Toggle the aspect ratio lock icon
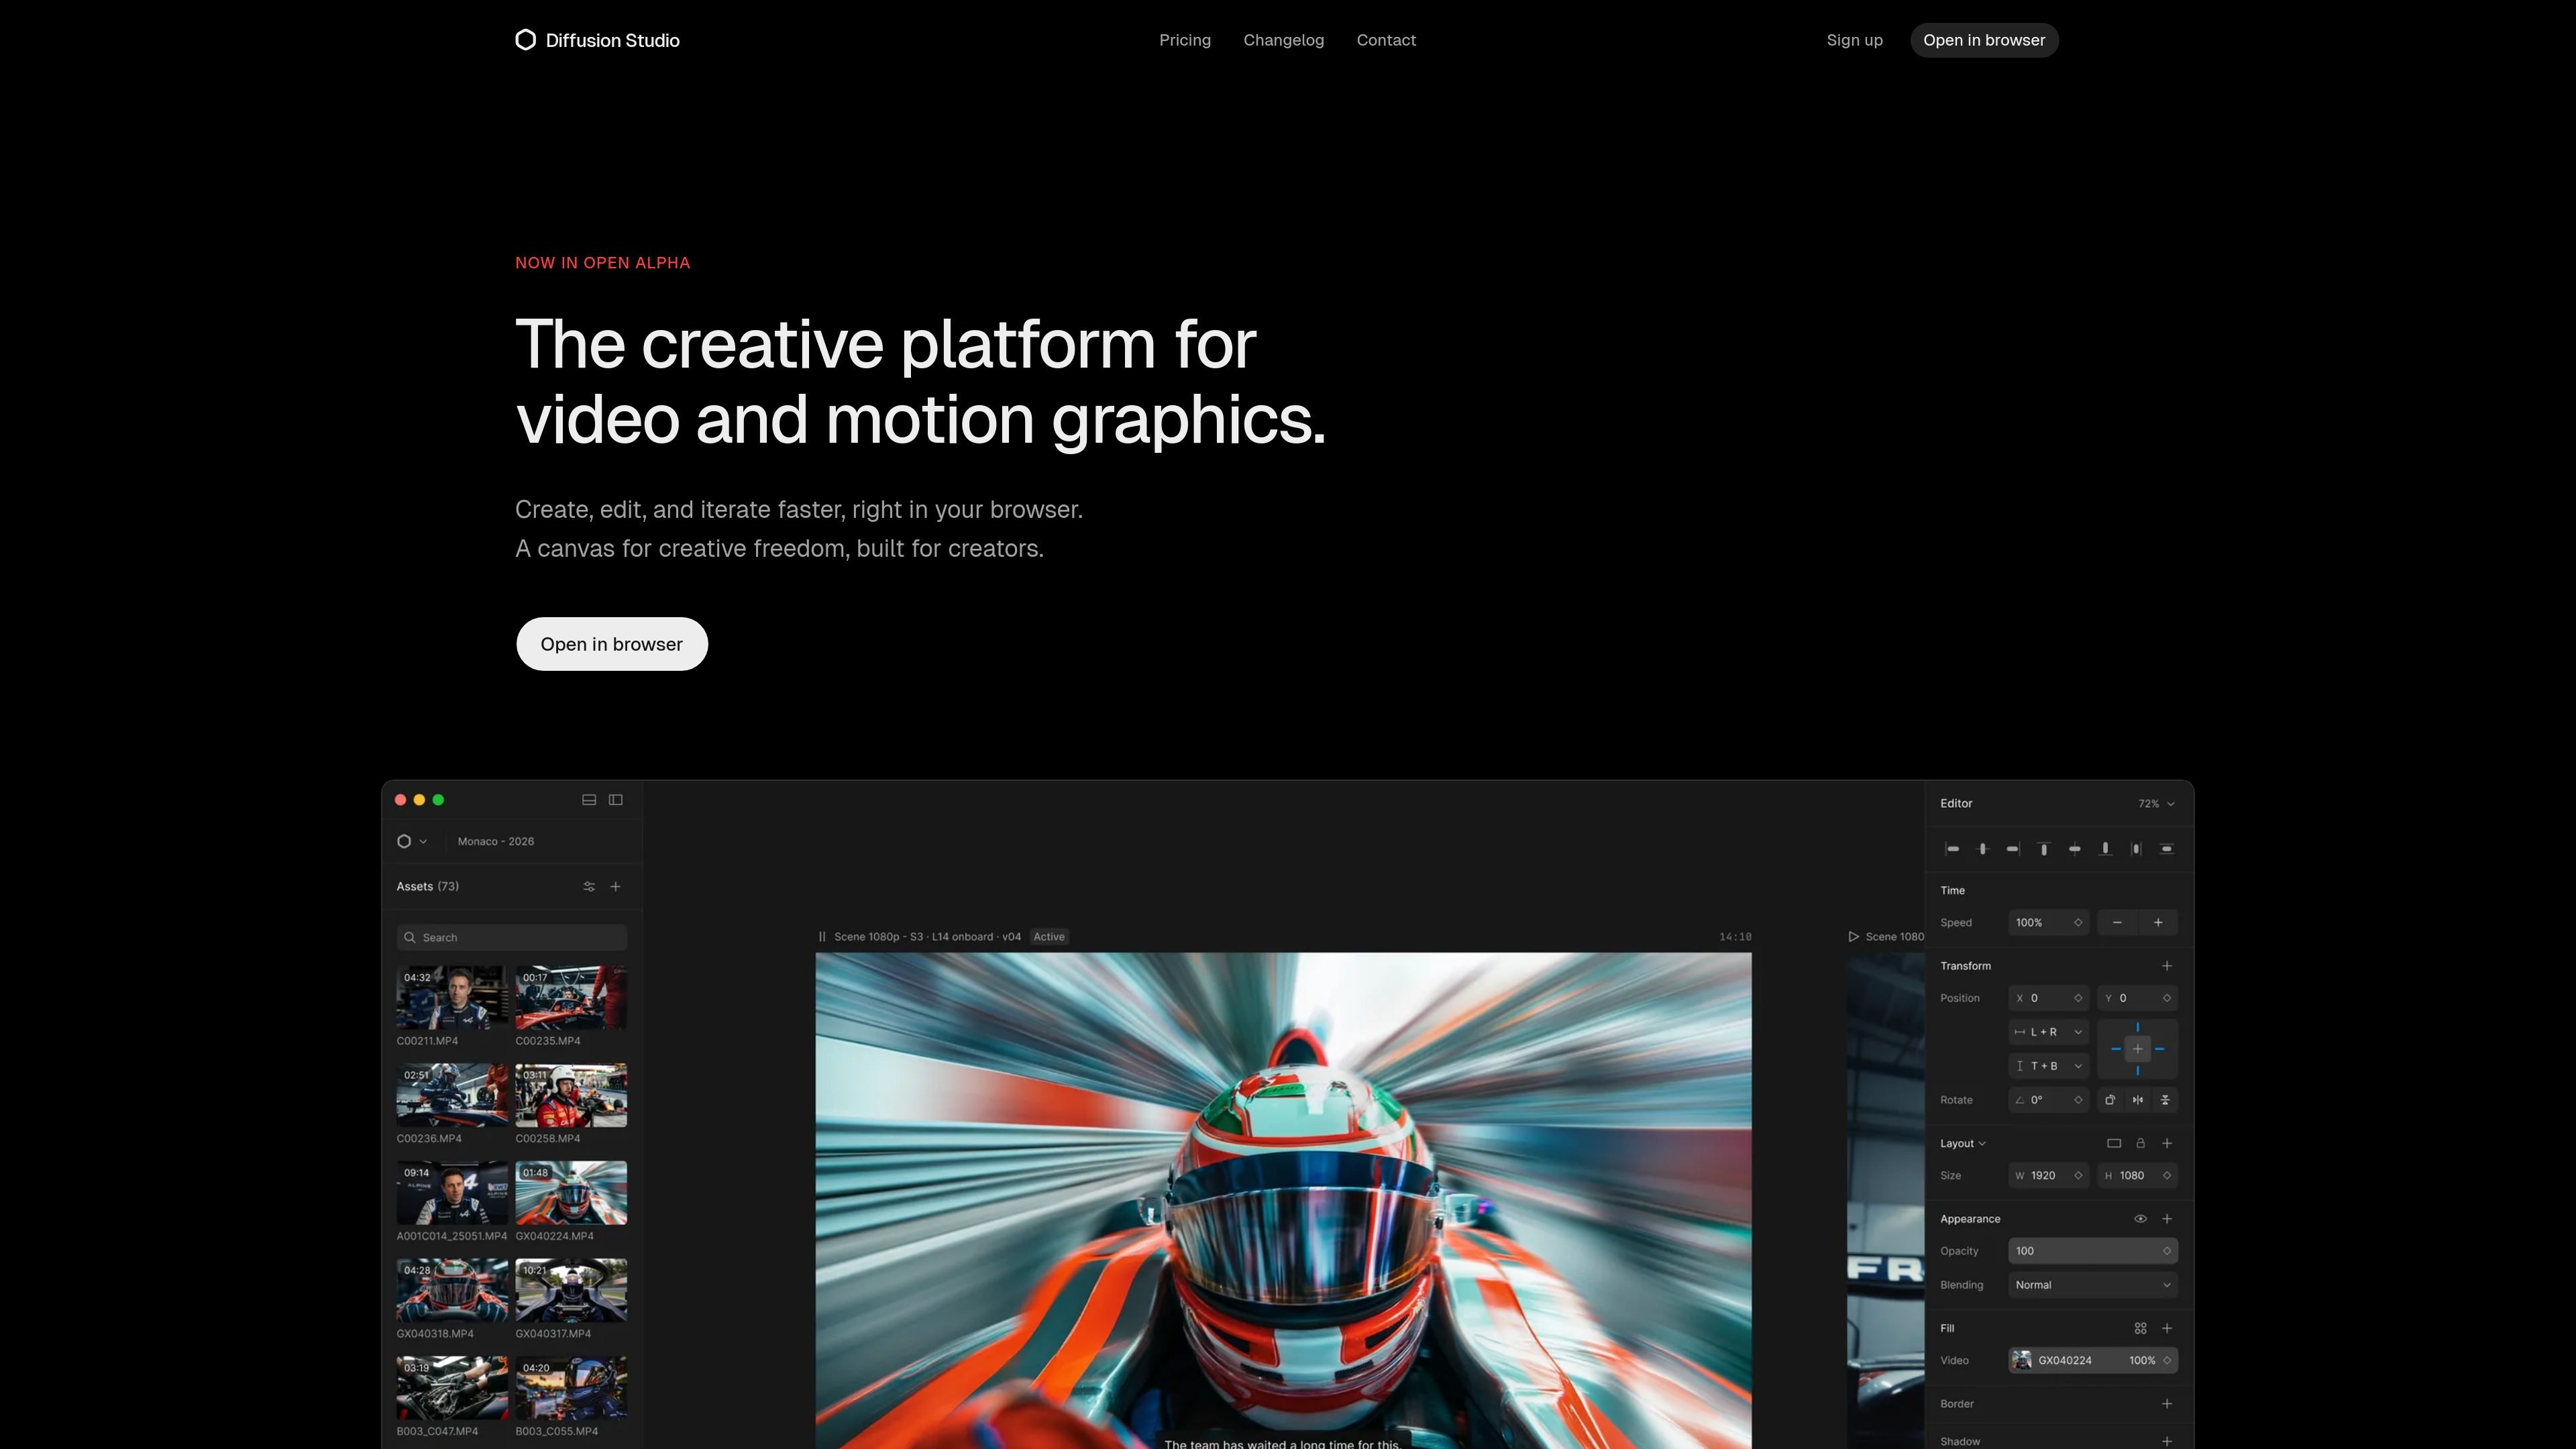 pos(2140,1144)
